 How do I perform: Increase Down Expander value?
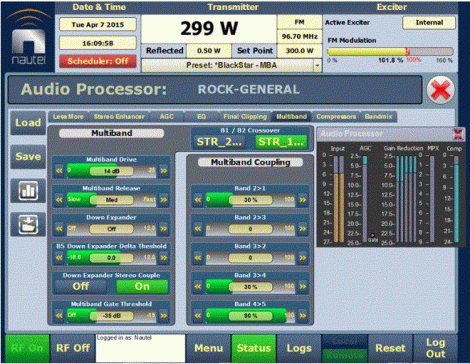click(x=164, y=229)
